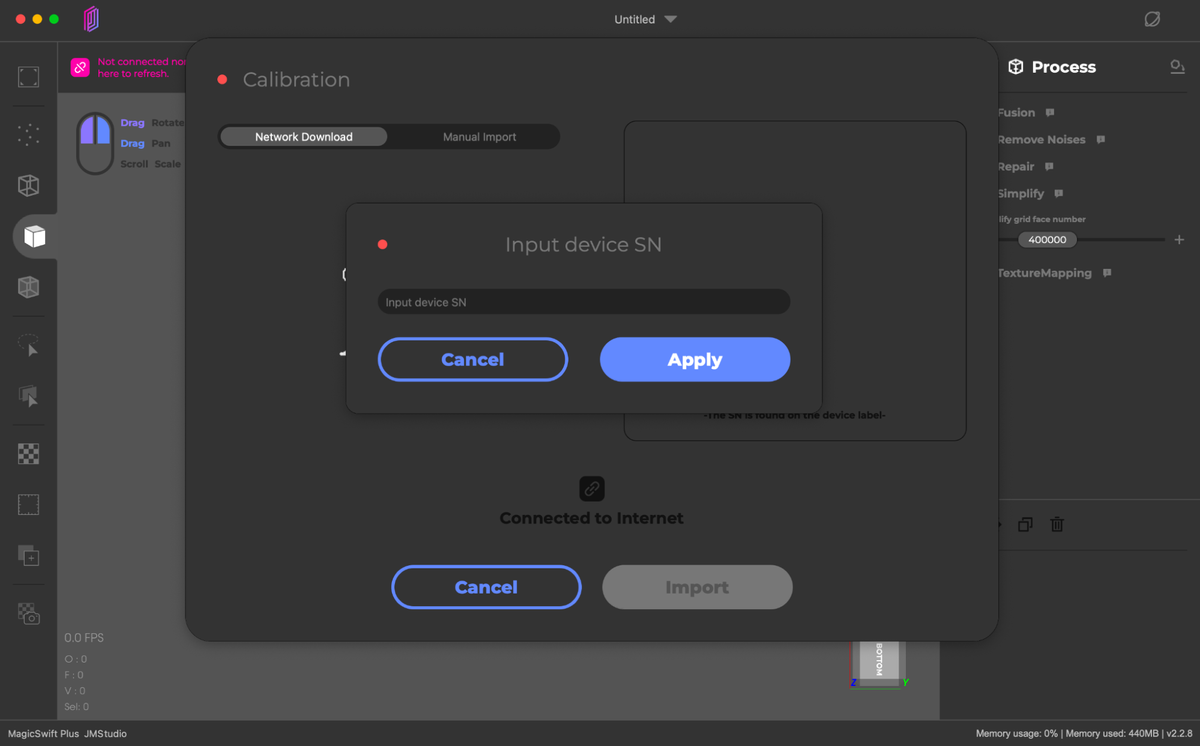Select the lasso selection tool icon
The height and width of the screenshot is (746, 1200).
coord(28,345)
